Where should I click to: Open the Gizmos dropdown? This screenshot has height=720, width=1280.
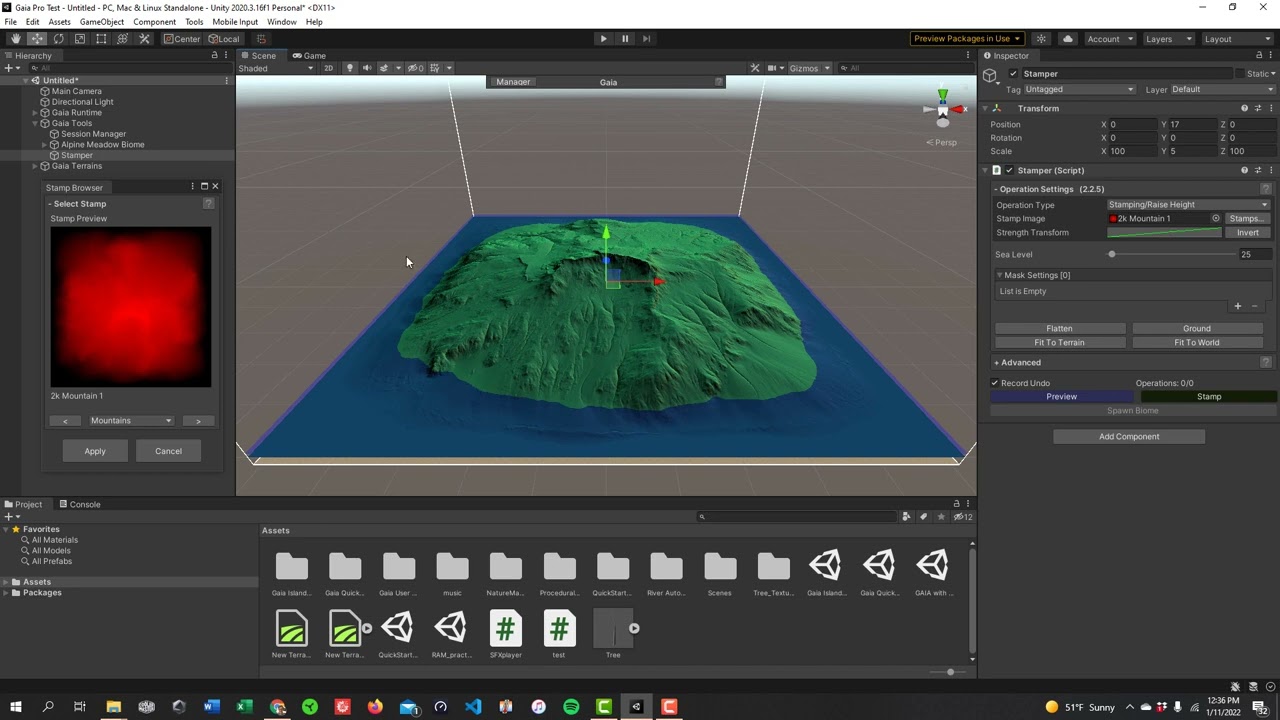coord(809,68)
